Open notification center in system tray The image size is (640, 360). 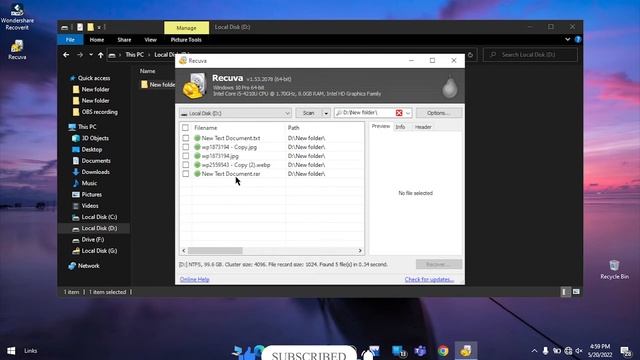(625, 351)
